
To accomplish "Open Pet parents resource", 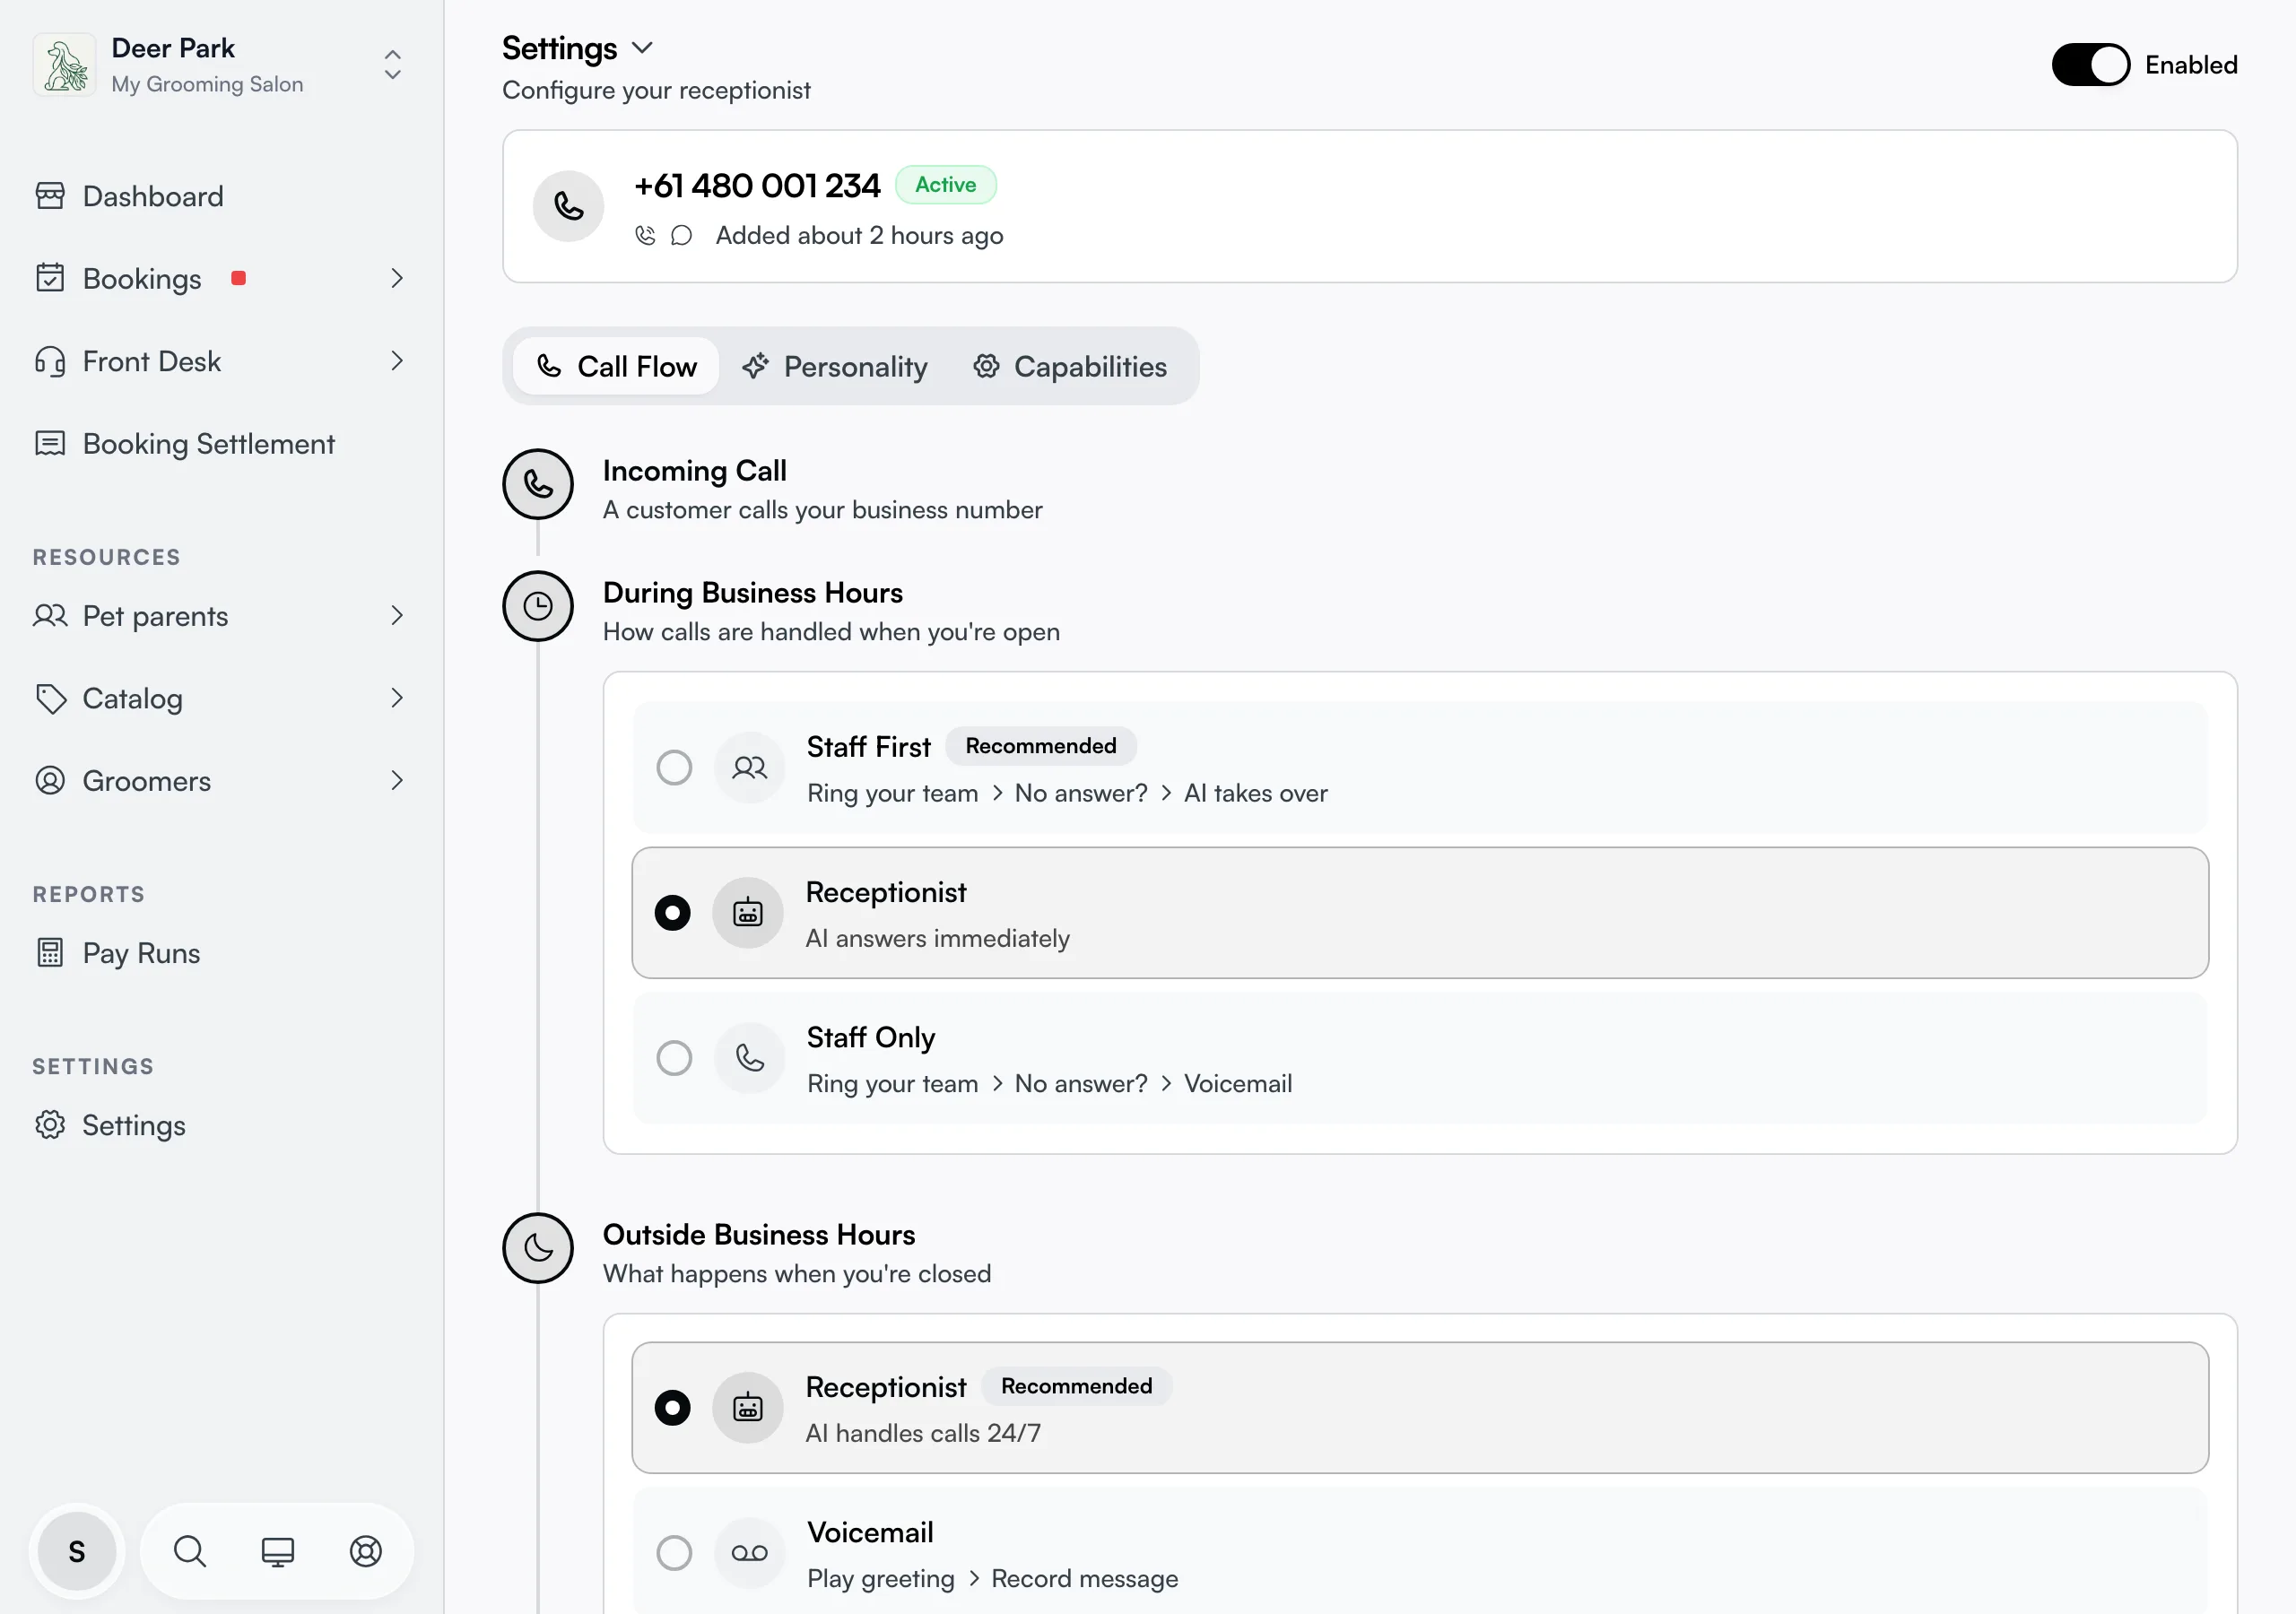I will click(x=155, y=616).
